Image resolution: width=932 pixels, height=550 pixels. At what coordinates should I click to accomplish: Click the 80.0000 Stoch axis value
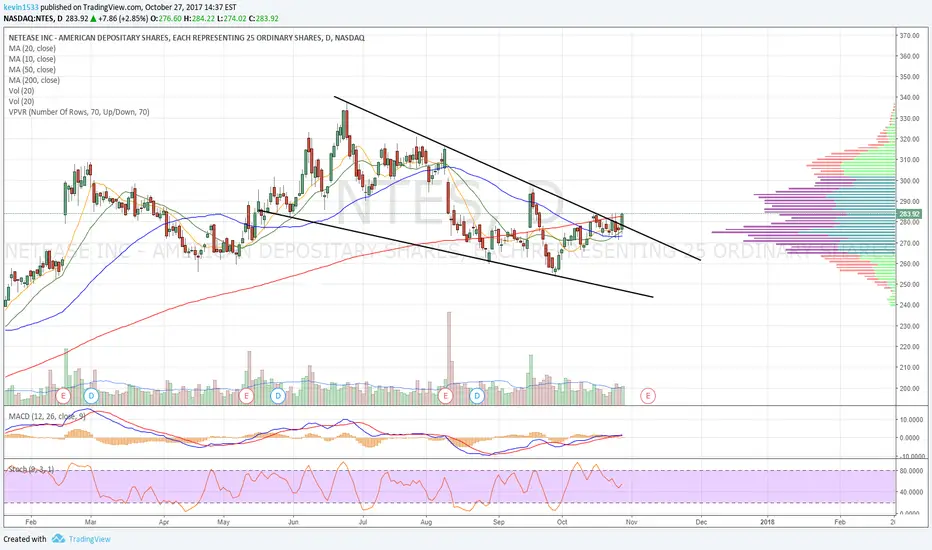point(911,471)
